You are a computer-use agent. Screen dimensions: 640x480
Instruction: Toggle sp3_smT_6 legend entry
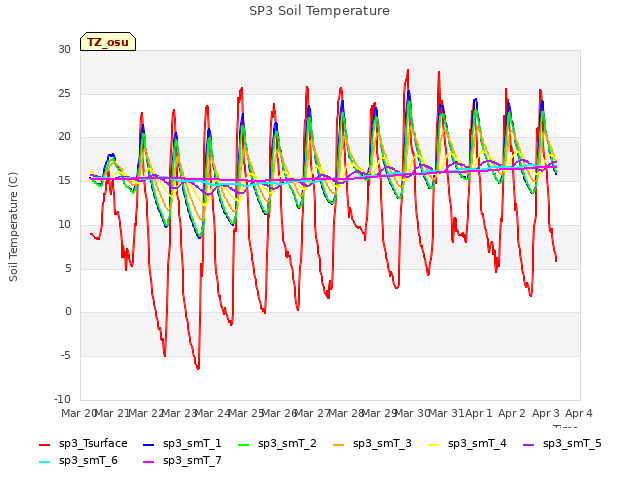78,461
